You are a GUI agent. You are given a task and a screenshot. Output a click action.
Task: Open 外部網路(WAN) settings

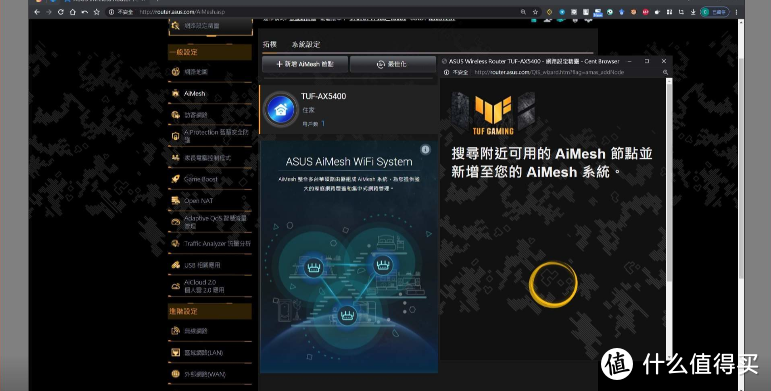(210, 374)
